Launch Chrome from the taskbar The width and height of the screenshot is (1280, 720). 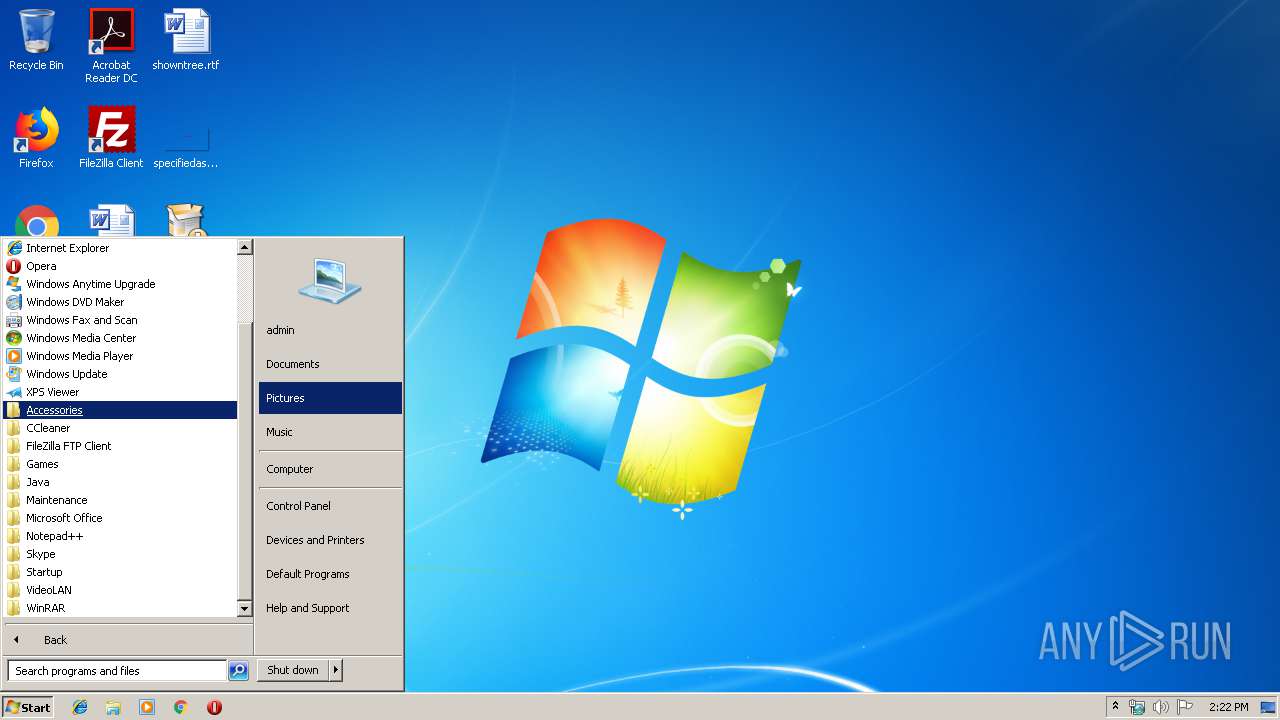[181, 707]
